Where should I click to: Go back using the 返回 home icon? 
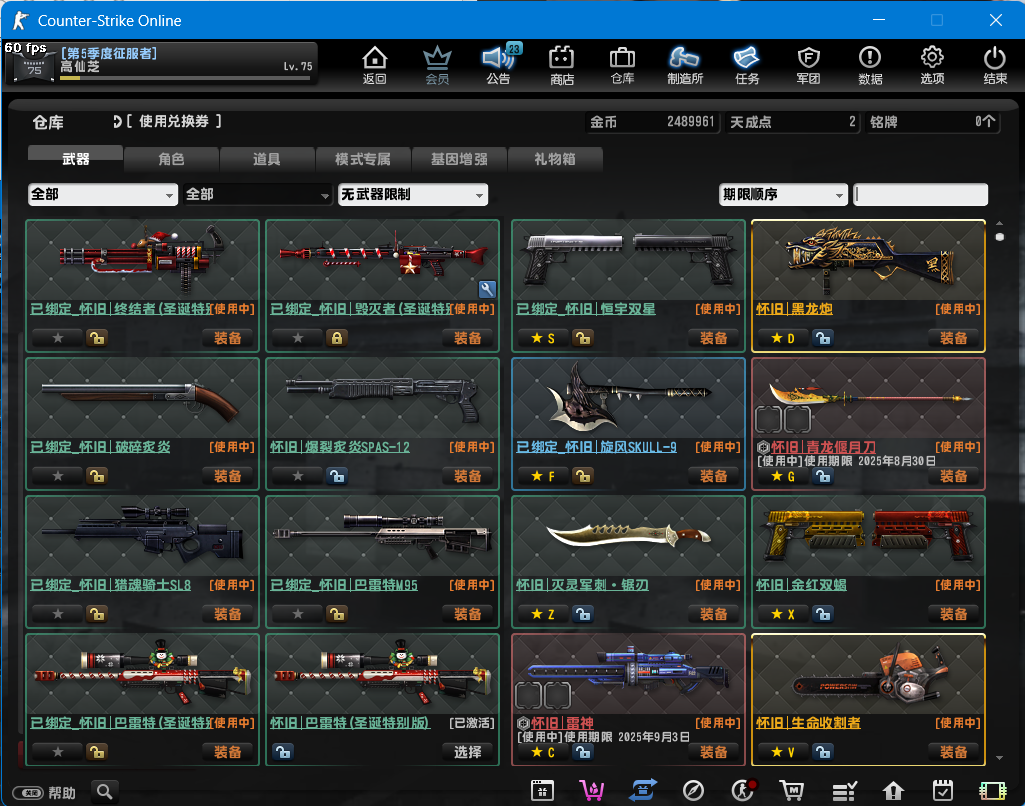click(x=375, y=65)
